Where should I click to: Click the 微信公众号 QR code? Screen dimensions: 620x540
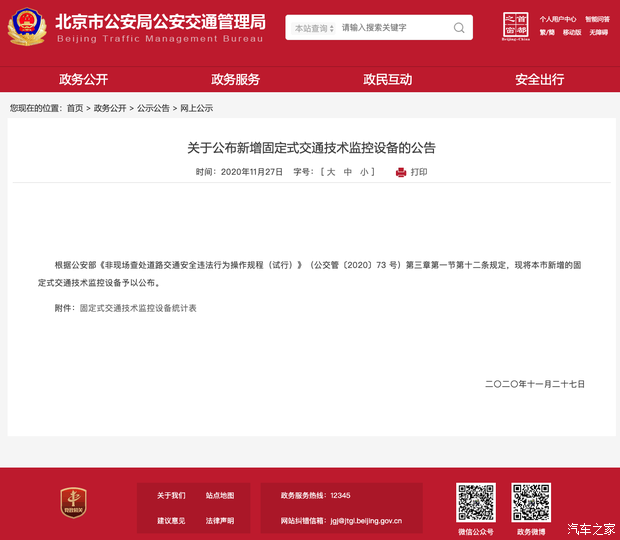476,502
